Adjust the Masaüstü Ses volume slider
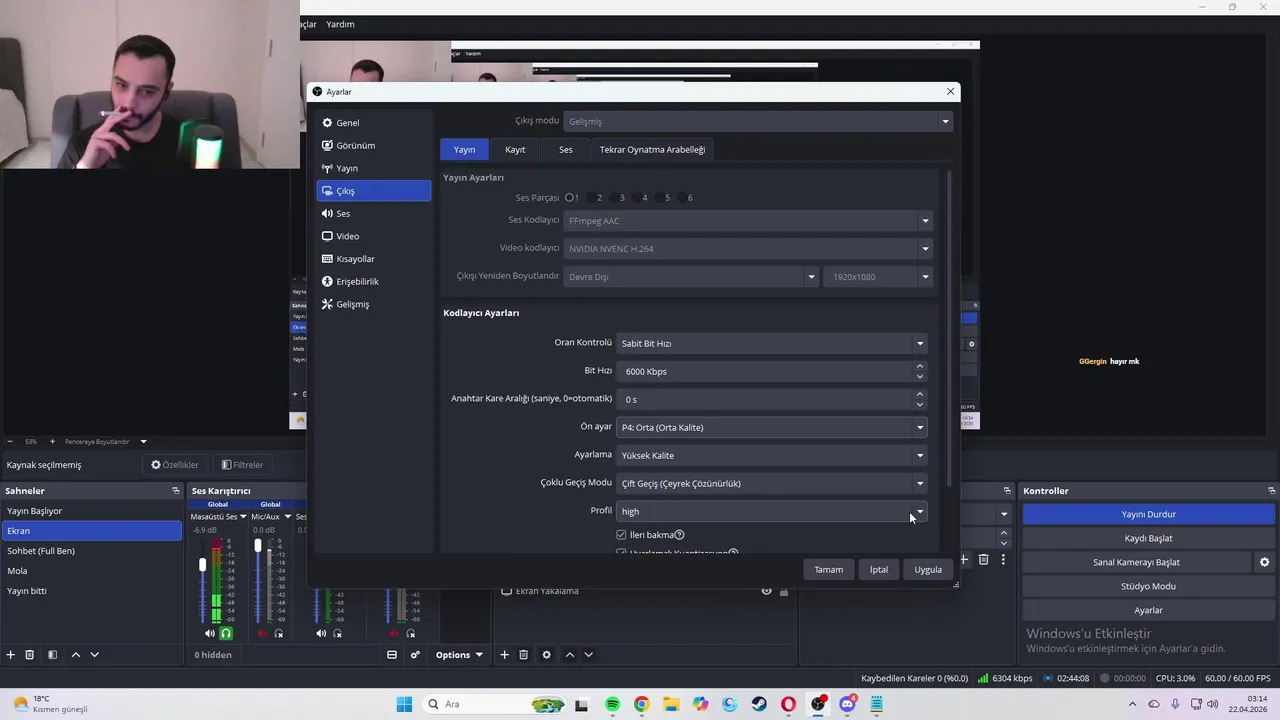The image size is (1280, 720). 202,566
